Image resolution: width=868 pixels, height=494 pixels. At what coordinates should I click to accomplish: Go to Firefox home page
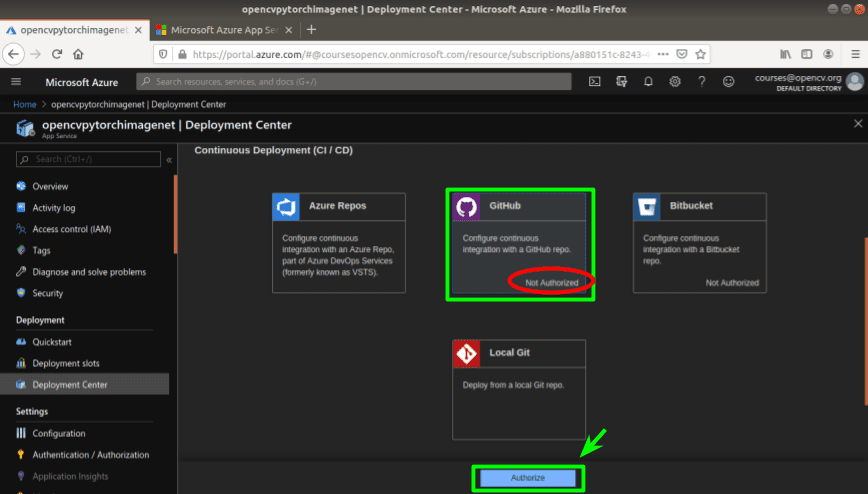pyautogui.click(x=78, y=54)
